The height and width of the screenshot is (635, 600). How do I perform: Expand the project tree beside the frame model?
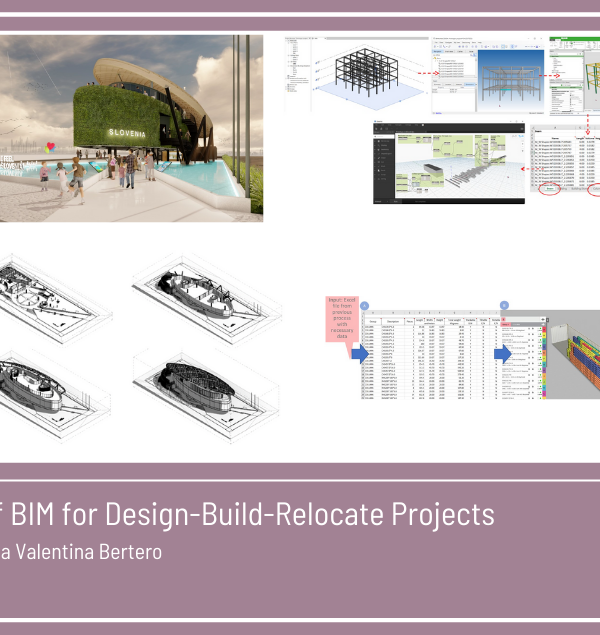point(298,70)
